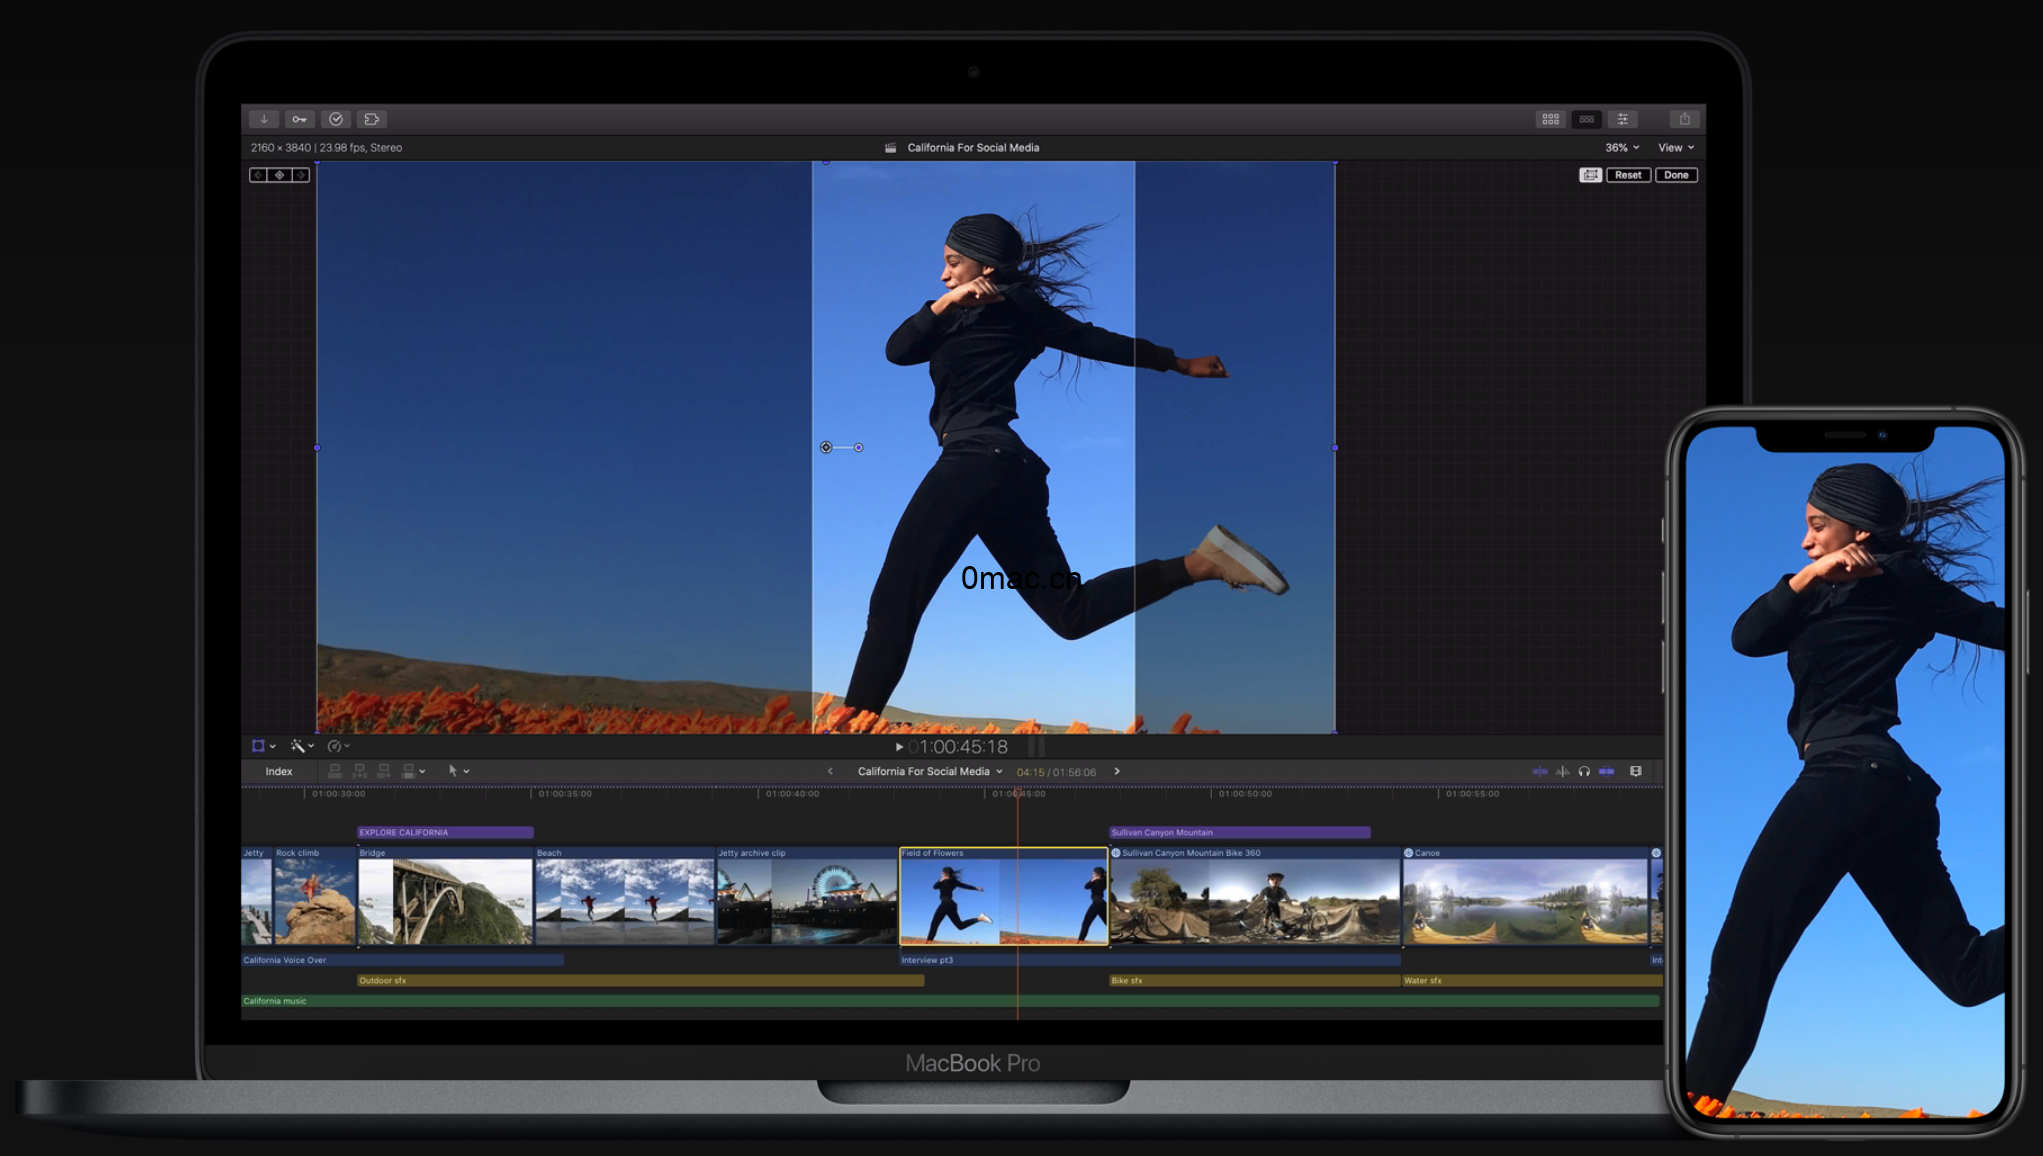Open the Extensions puzzle-piece icon
This screenshot has width=2043, height=1156.
click(372, 119)
